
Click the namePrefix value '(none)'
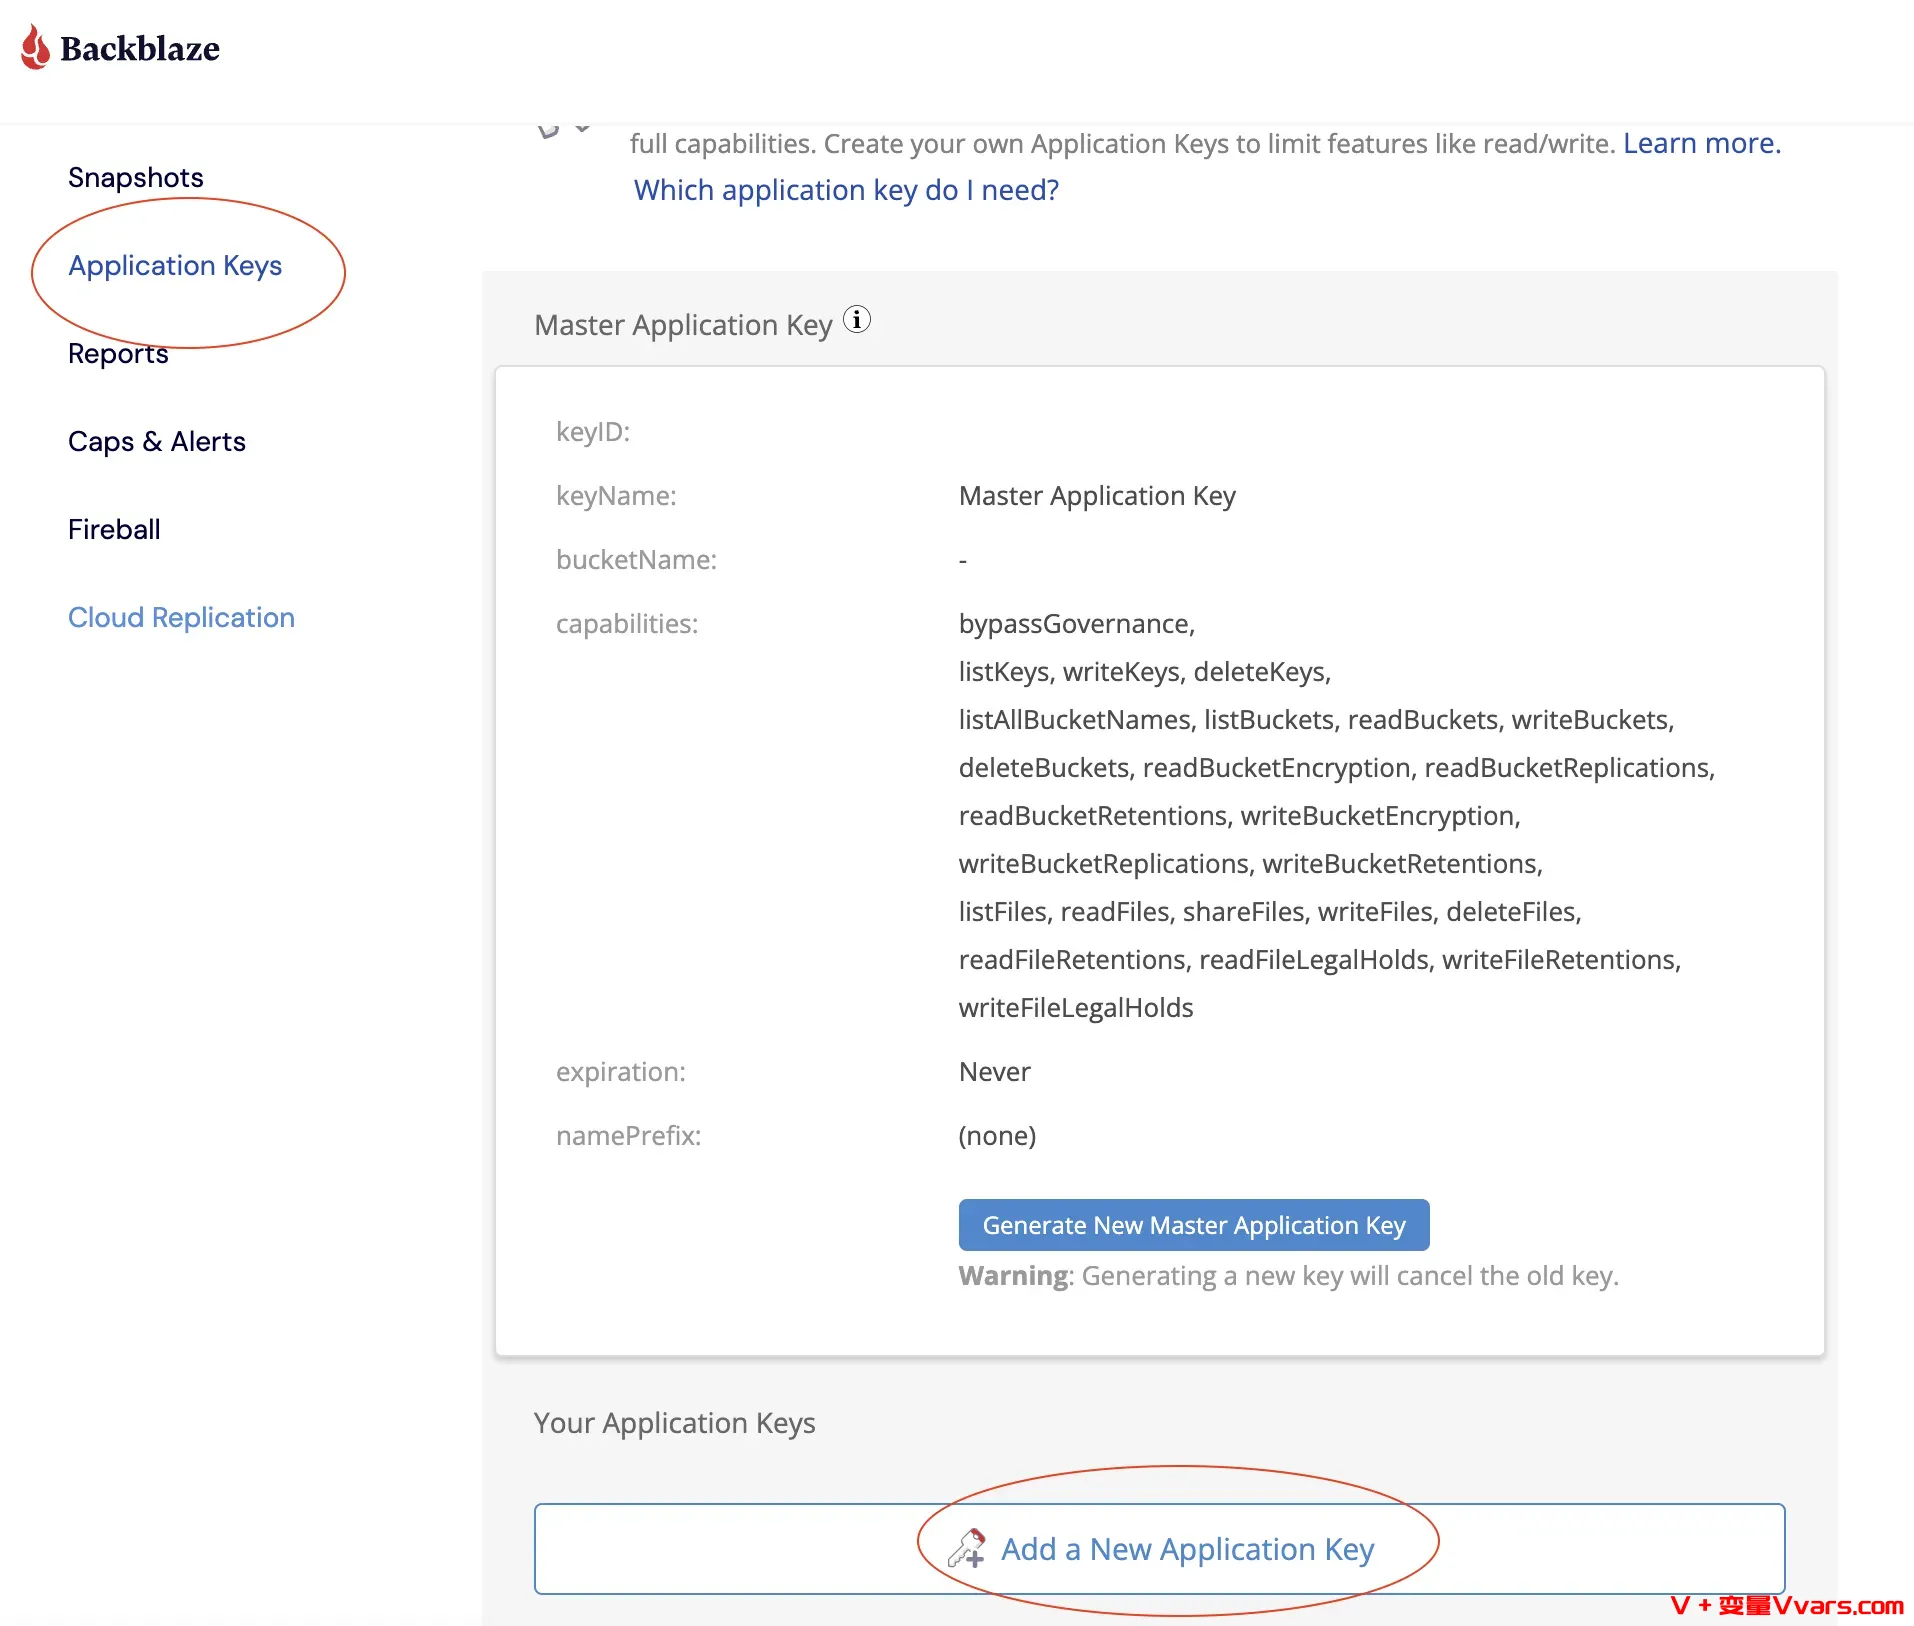click(997, 1136)
